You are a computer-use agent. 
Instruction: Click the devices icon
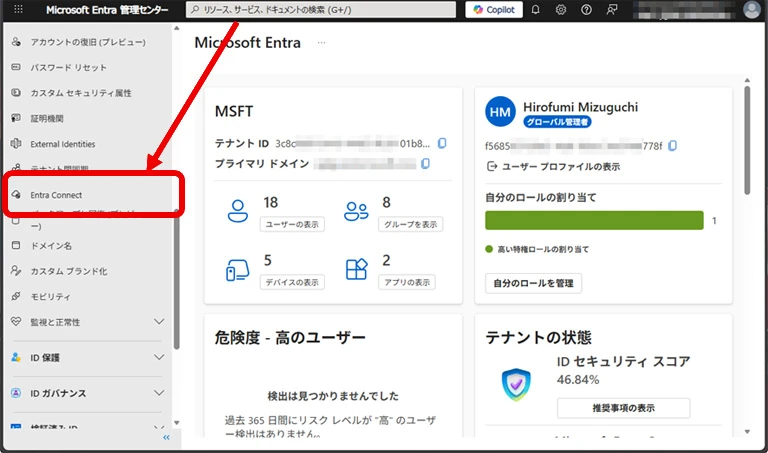(238, 270)
